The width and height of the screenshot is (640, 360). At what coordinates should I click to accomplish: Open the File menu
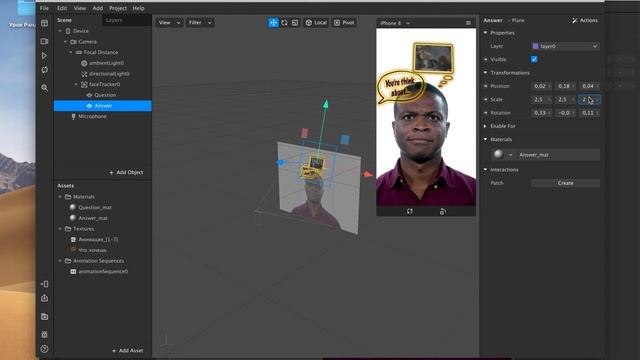click(44, 8)
